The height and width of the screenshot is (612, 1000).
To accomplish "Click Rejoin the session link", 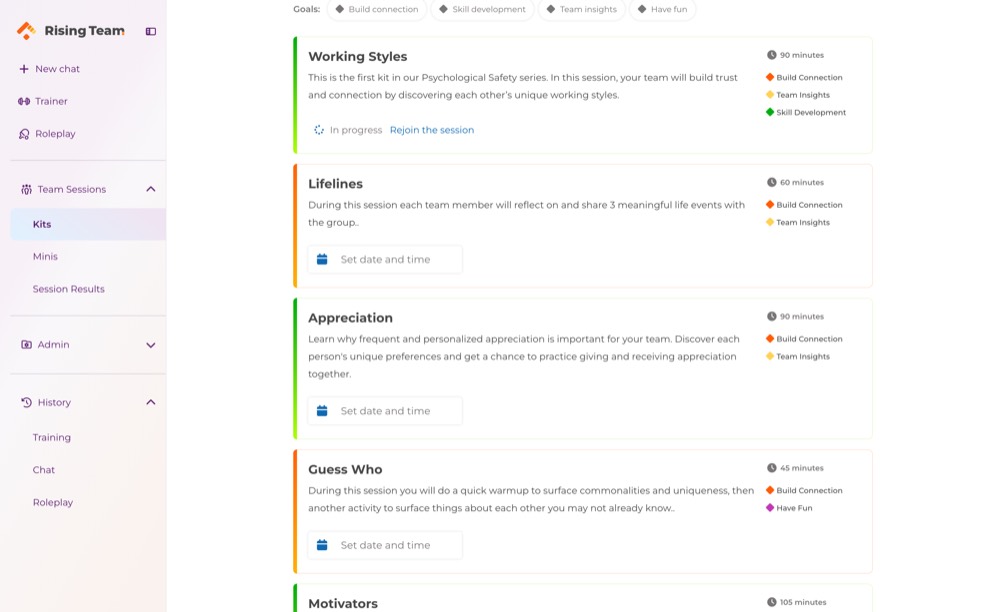I will pos(432,130).
